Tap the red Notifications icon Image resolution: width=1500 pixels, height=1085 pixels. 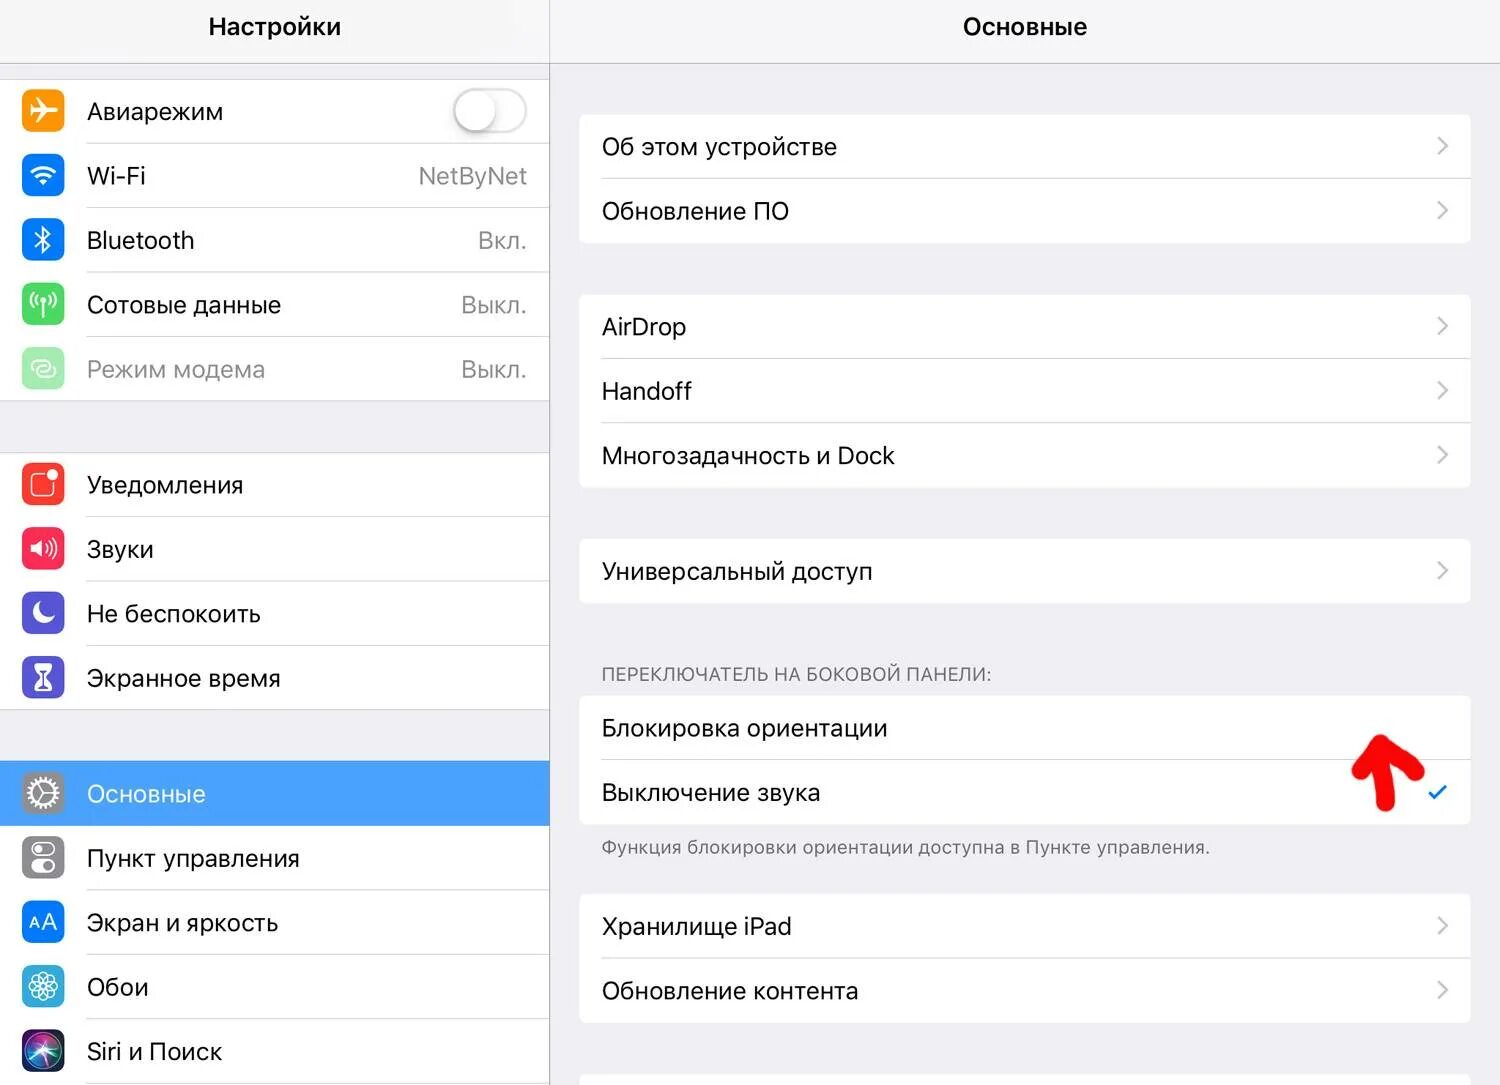[43, 485]
